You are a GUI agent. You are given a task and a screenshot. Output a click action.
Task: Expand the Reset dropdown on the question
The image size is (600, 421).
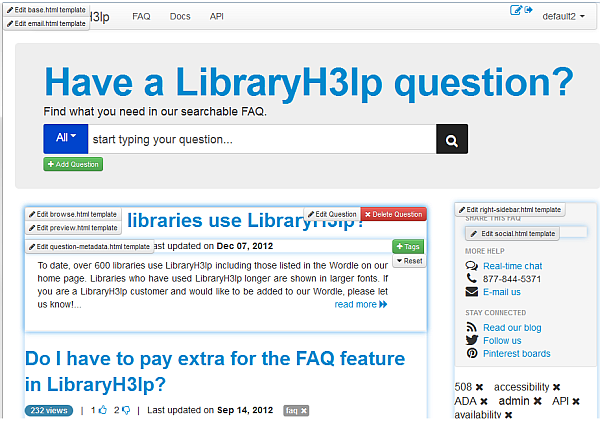click(x=409, y=261)
